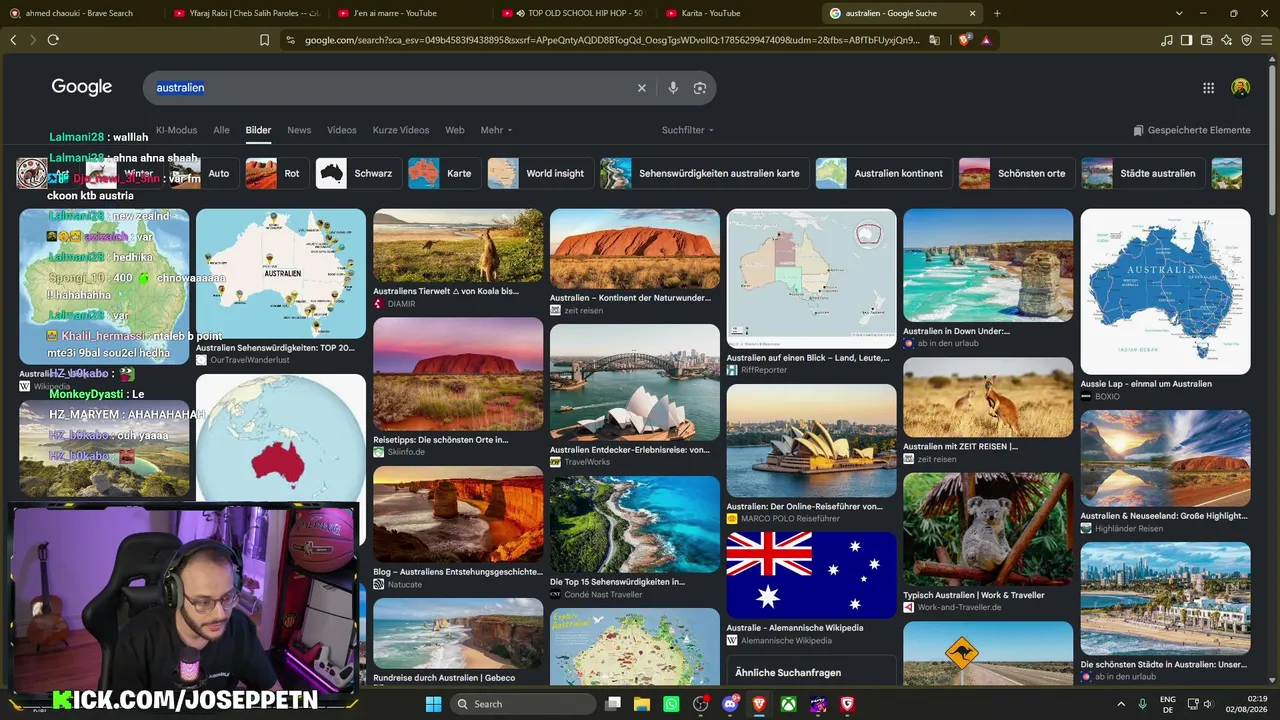Open the Windows Start menu
1280x720 pixels.
(x=433, y=704)
